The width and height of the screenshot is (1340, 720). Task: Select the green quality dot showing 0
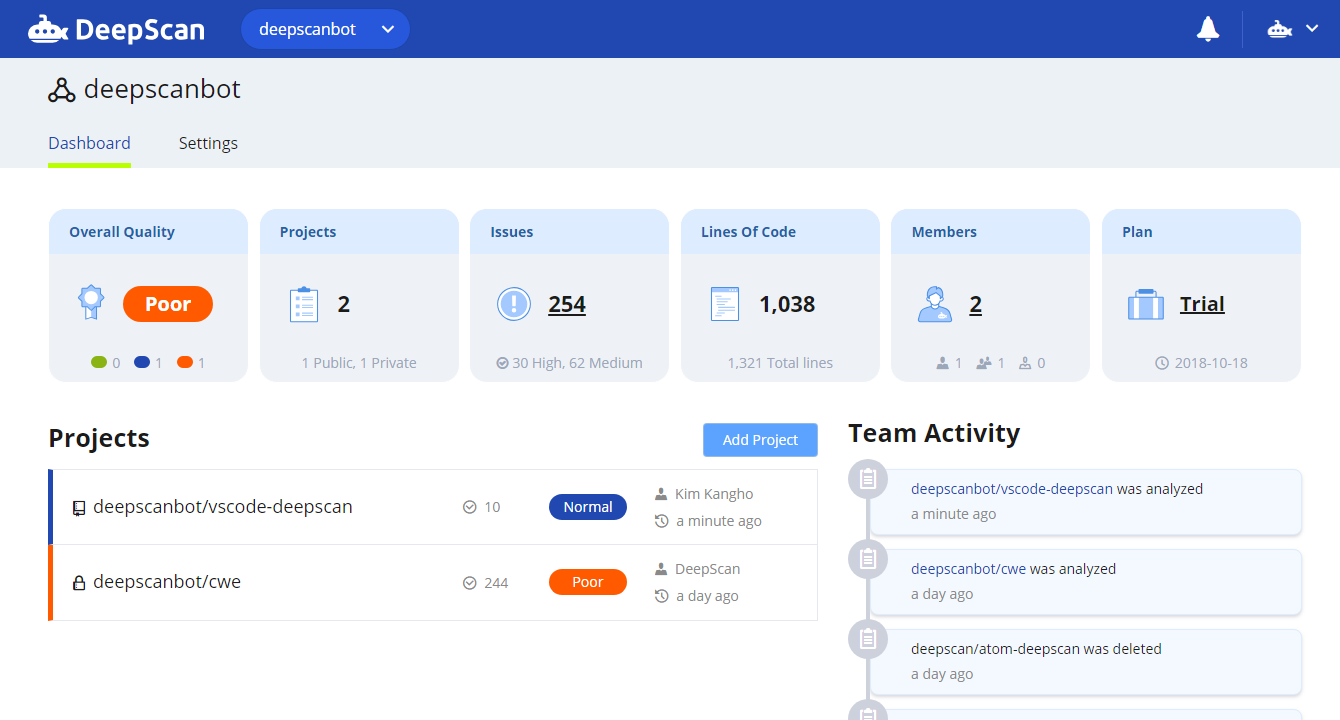98,363
